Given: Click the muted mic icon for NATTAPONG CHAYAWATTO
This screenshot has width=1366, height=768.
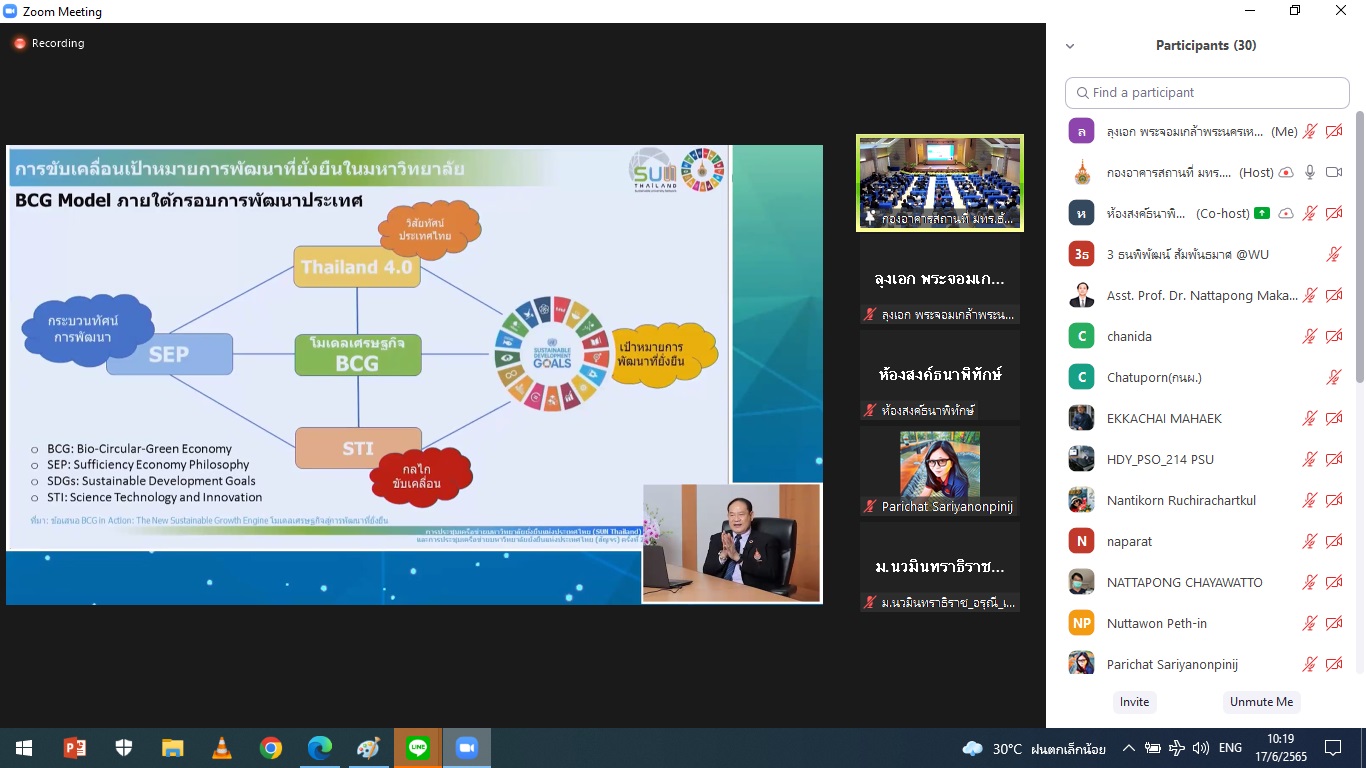Looking at the screenshot, I should [1310, 583].
